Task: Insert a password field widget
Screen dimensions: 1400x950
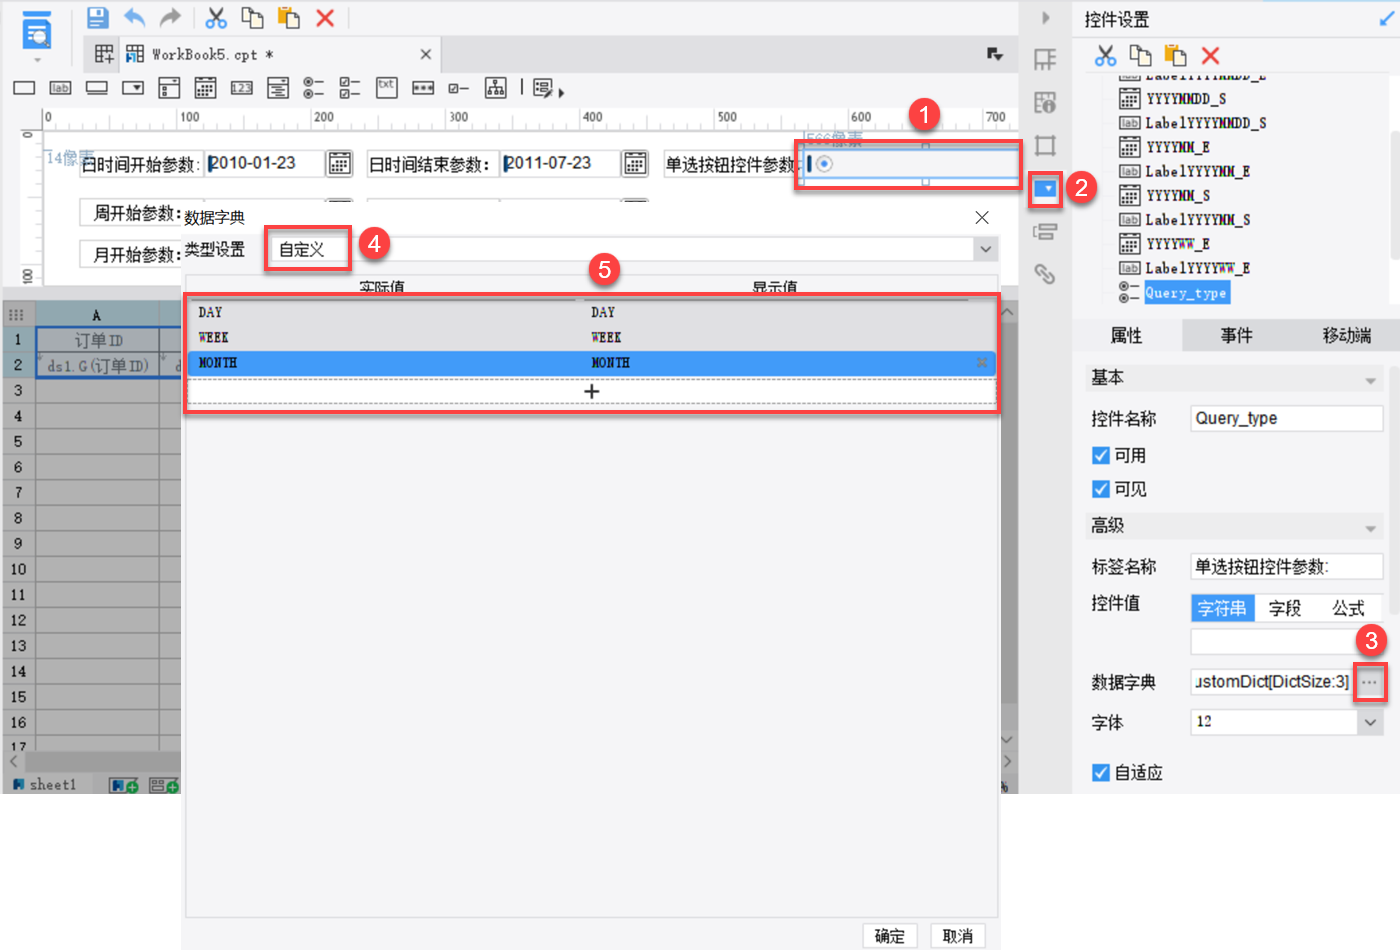Action: click(x=423, y=88)
